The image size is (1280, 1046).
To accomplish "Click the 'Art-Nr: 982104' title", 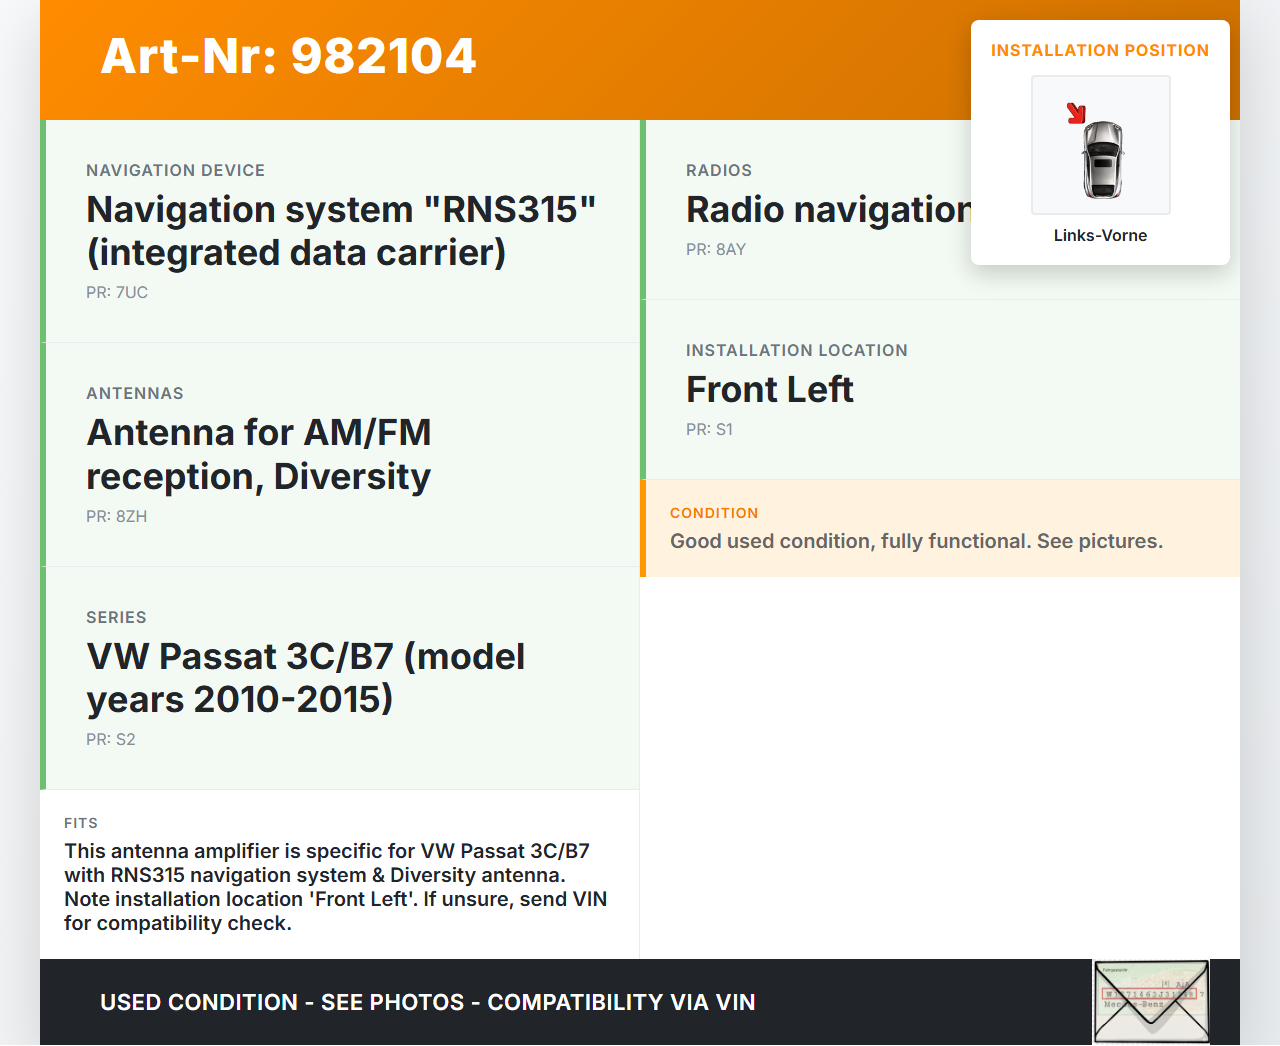I will coord(288,56).
